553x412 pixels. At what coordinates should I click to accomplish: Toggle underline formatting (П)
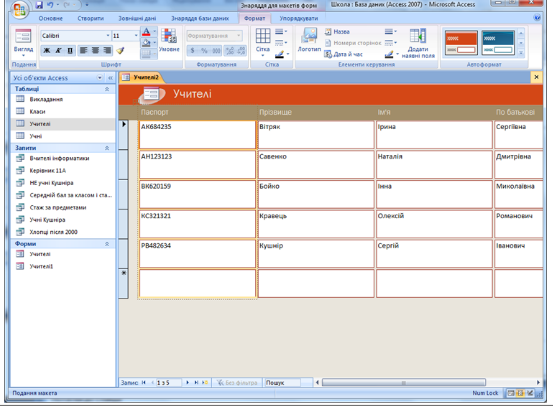coord(70,50)
